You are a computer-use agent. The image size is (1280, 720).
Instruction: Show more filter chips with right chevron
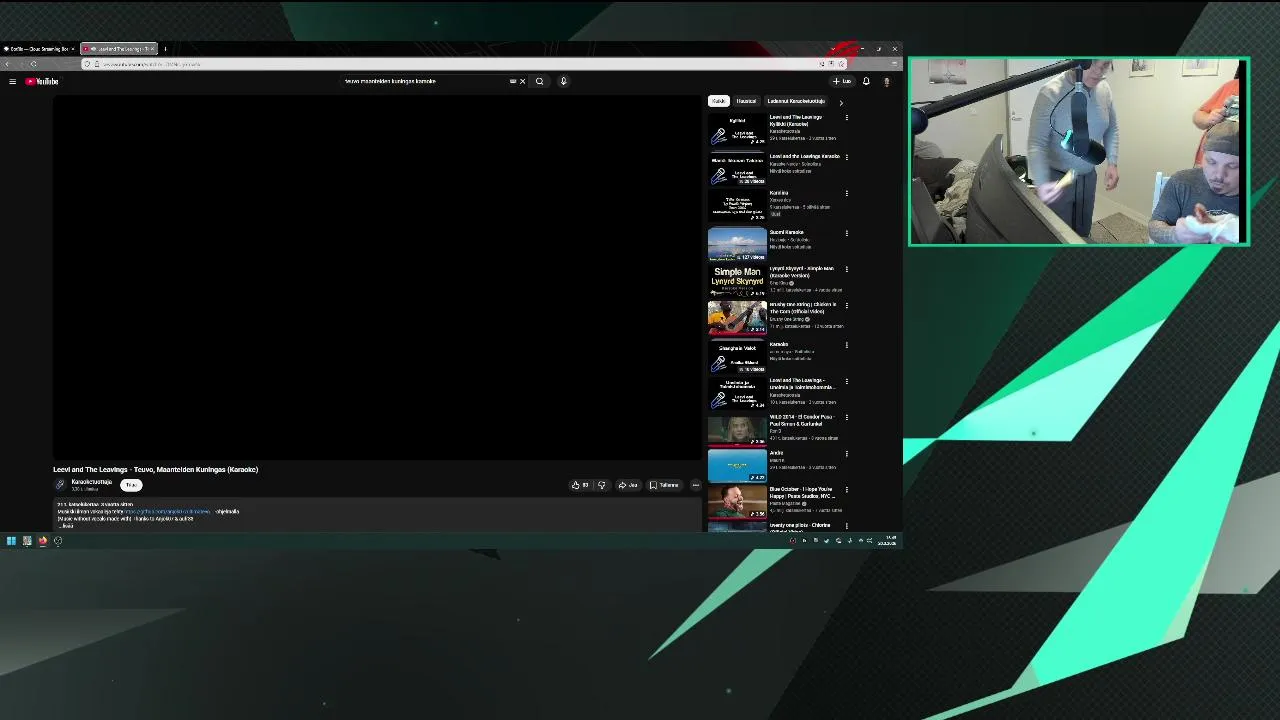point(840,102)
